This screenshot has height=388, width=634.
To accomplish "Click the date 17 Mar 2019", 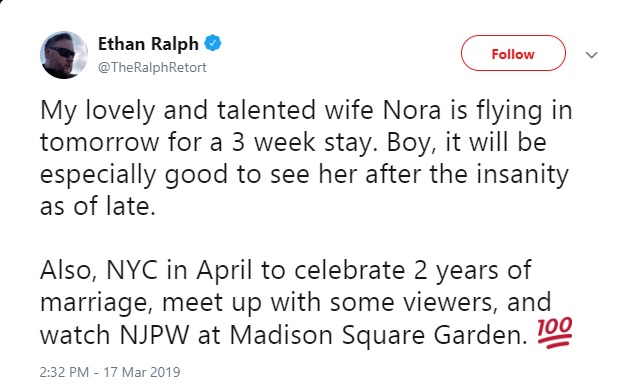I will coord(142,372).
